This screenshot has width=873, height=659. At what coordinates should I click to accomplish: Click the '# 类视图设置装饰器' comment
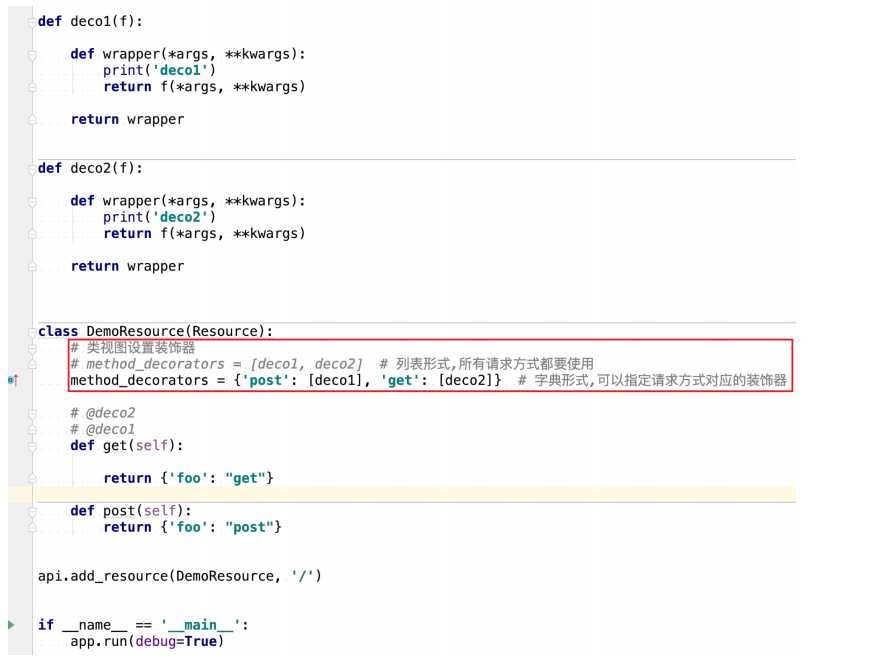click(x=133, y=348)
